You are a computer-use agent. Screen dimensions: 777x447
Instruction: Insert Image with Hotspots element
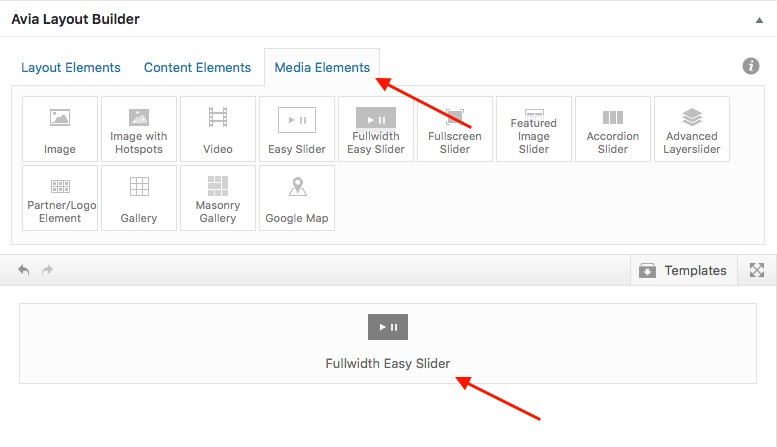[139, 129]
